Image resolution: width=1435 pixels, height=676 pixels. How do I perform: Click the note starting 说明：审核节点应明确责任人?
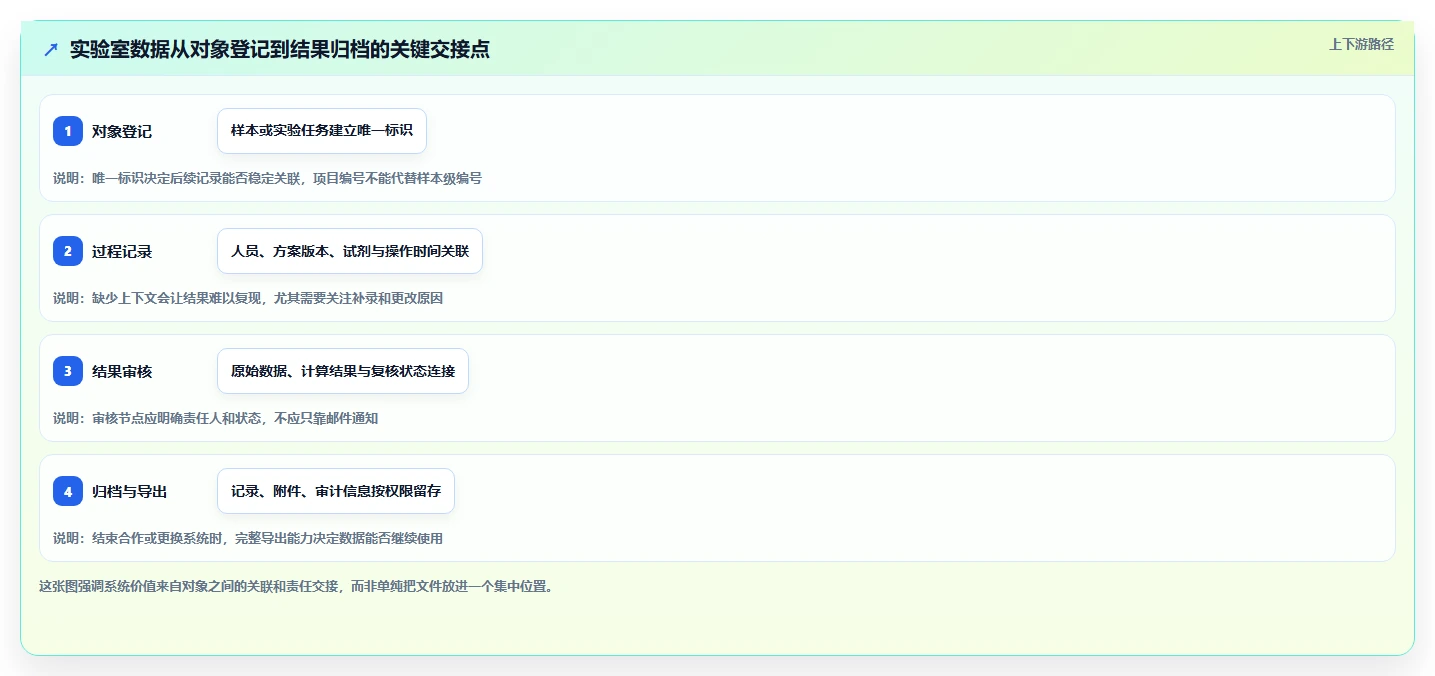(215, 418)
